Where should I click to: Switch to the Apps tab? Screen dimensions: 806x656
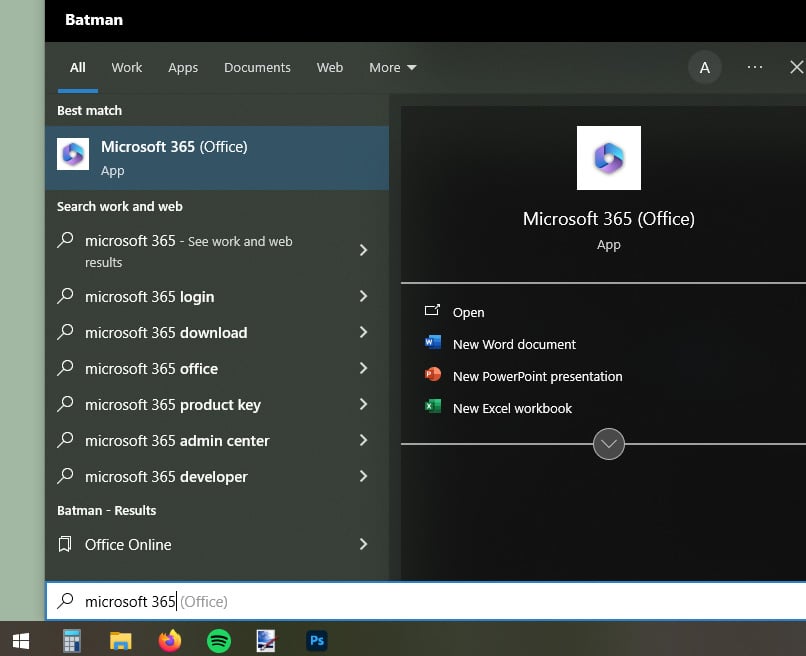coord(183,67)
